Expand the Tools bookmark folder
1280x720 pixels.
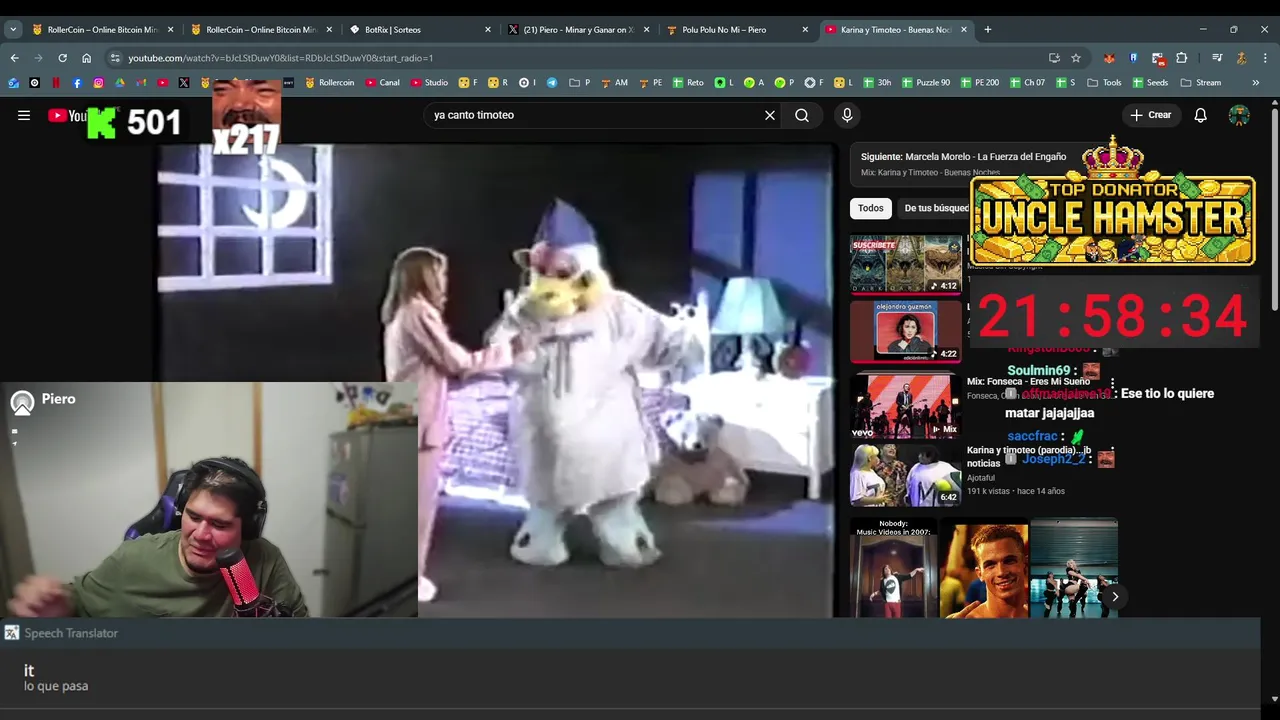tap(1104, 83)
